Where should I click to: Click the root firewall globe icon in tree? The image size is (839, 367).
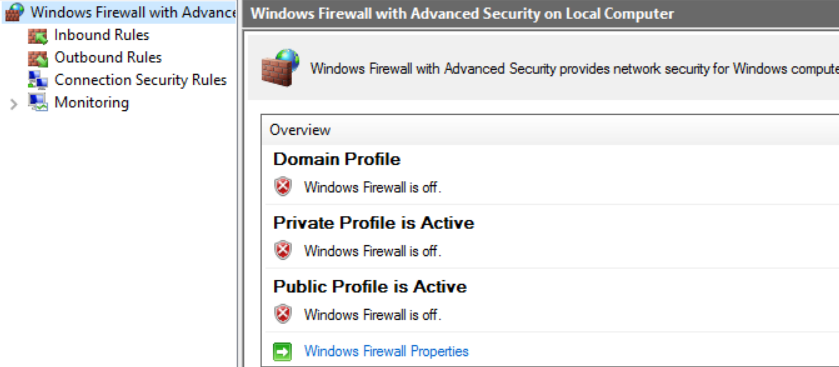click(14, 12)
